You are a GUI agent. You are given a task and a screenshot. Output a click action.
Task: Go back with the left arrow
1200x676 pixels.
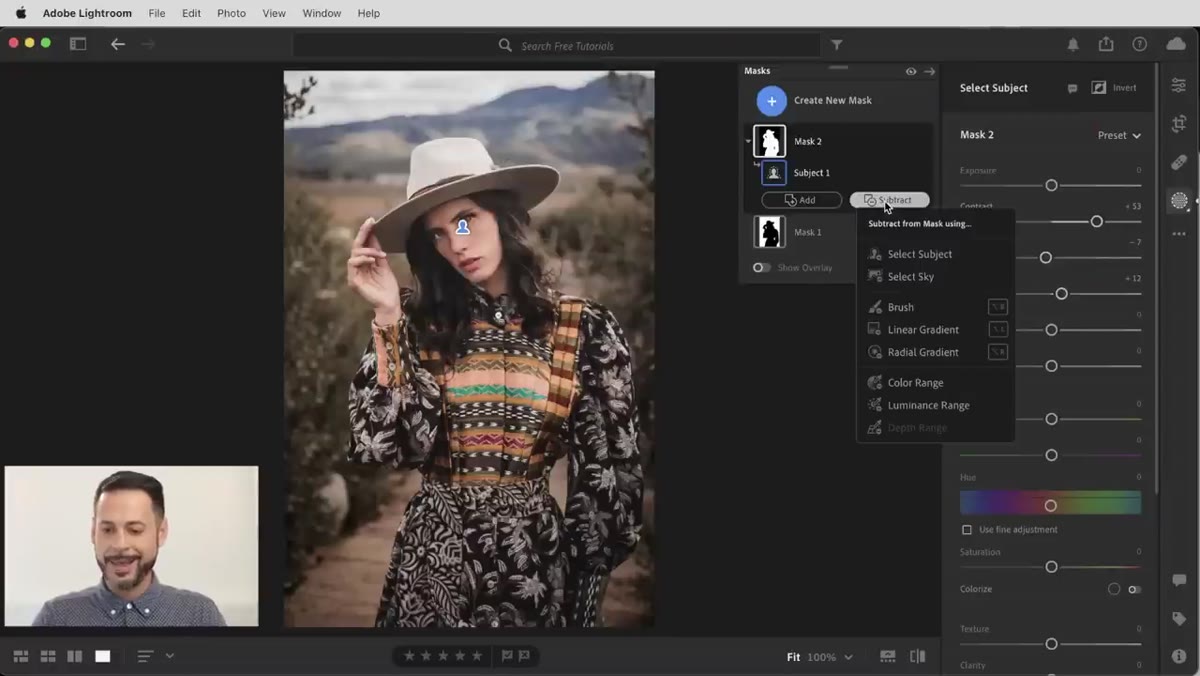118,44
